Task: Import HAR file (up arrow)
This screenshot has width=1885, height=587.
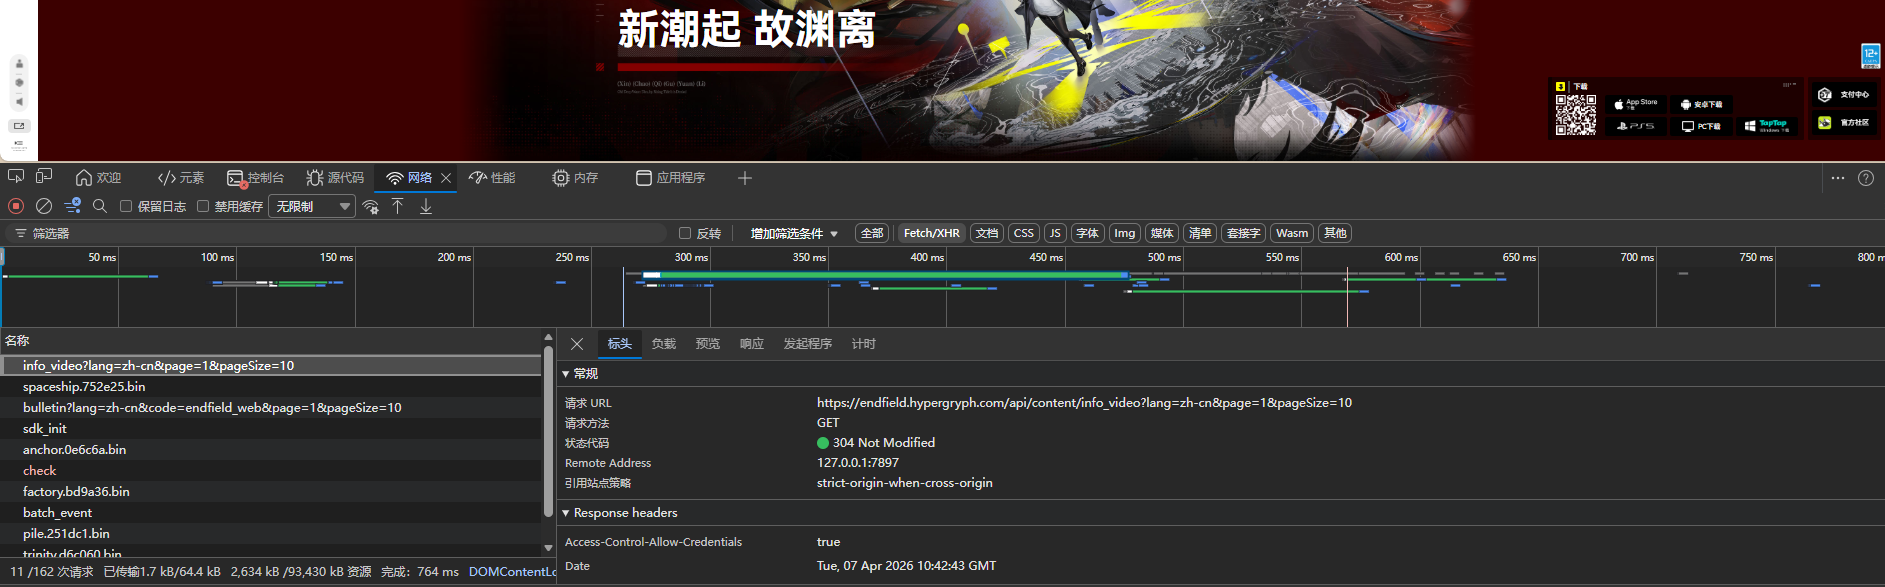Action: [398, 206]
